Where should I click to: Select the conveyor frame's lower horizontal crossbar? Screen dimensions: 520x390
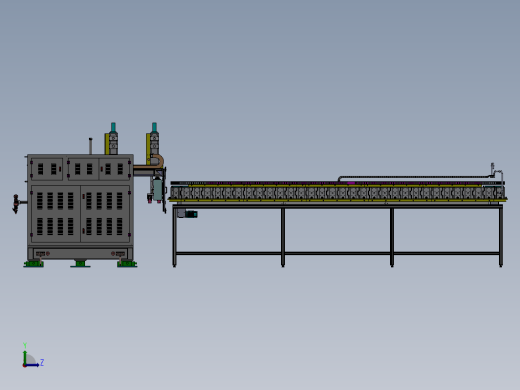337,253
